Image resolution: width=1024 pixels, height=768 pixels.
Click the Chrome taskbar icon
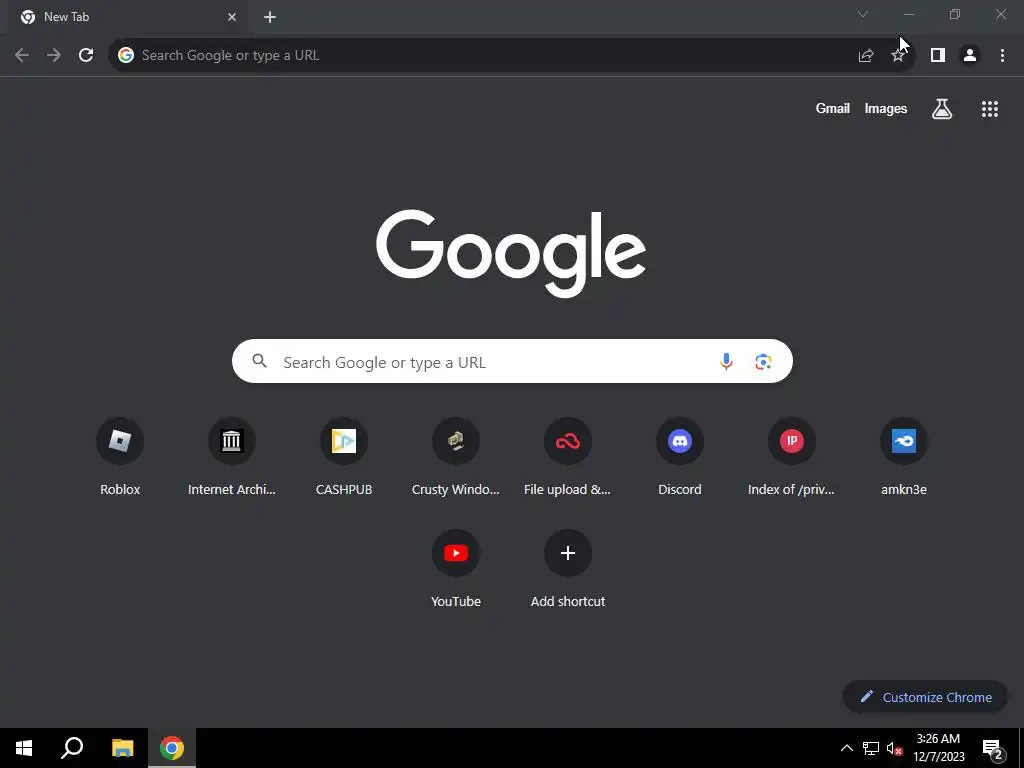click(x=172, y=748)
